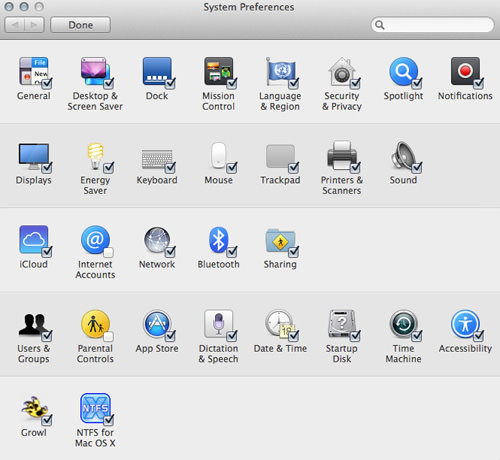Image resolution: width=500 pixels, height=460 pixels.
Task: Go back with the left arrow button
Action: click(x=15, y=25)
